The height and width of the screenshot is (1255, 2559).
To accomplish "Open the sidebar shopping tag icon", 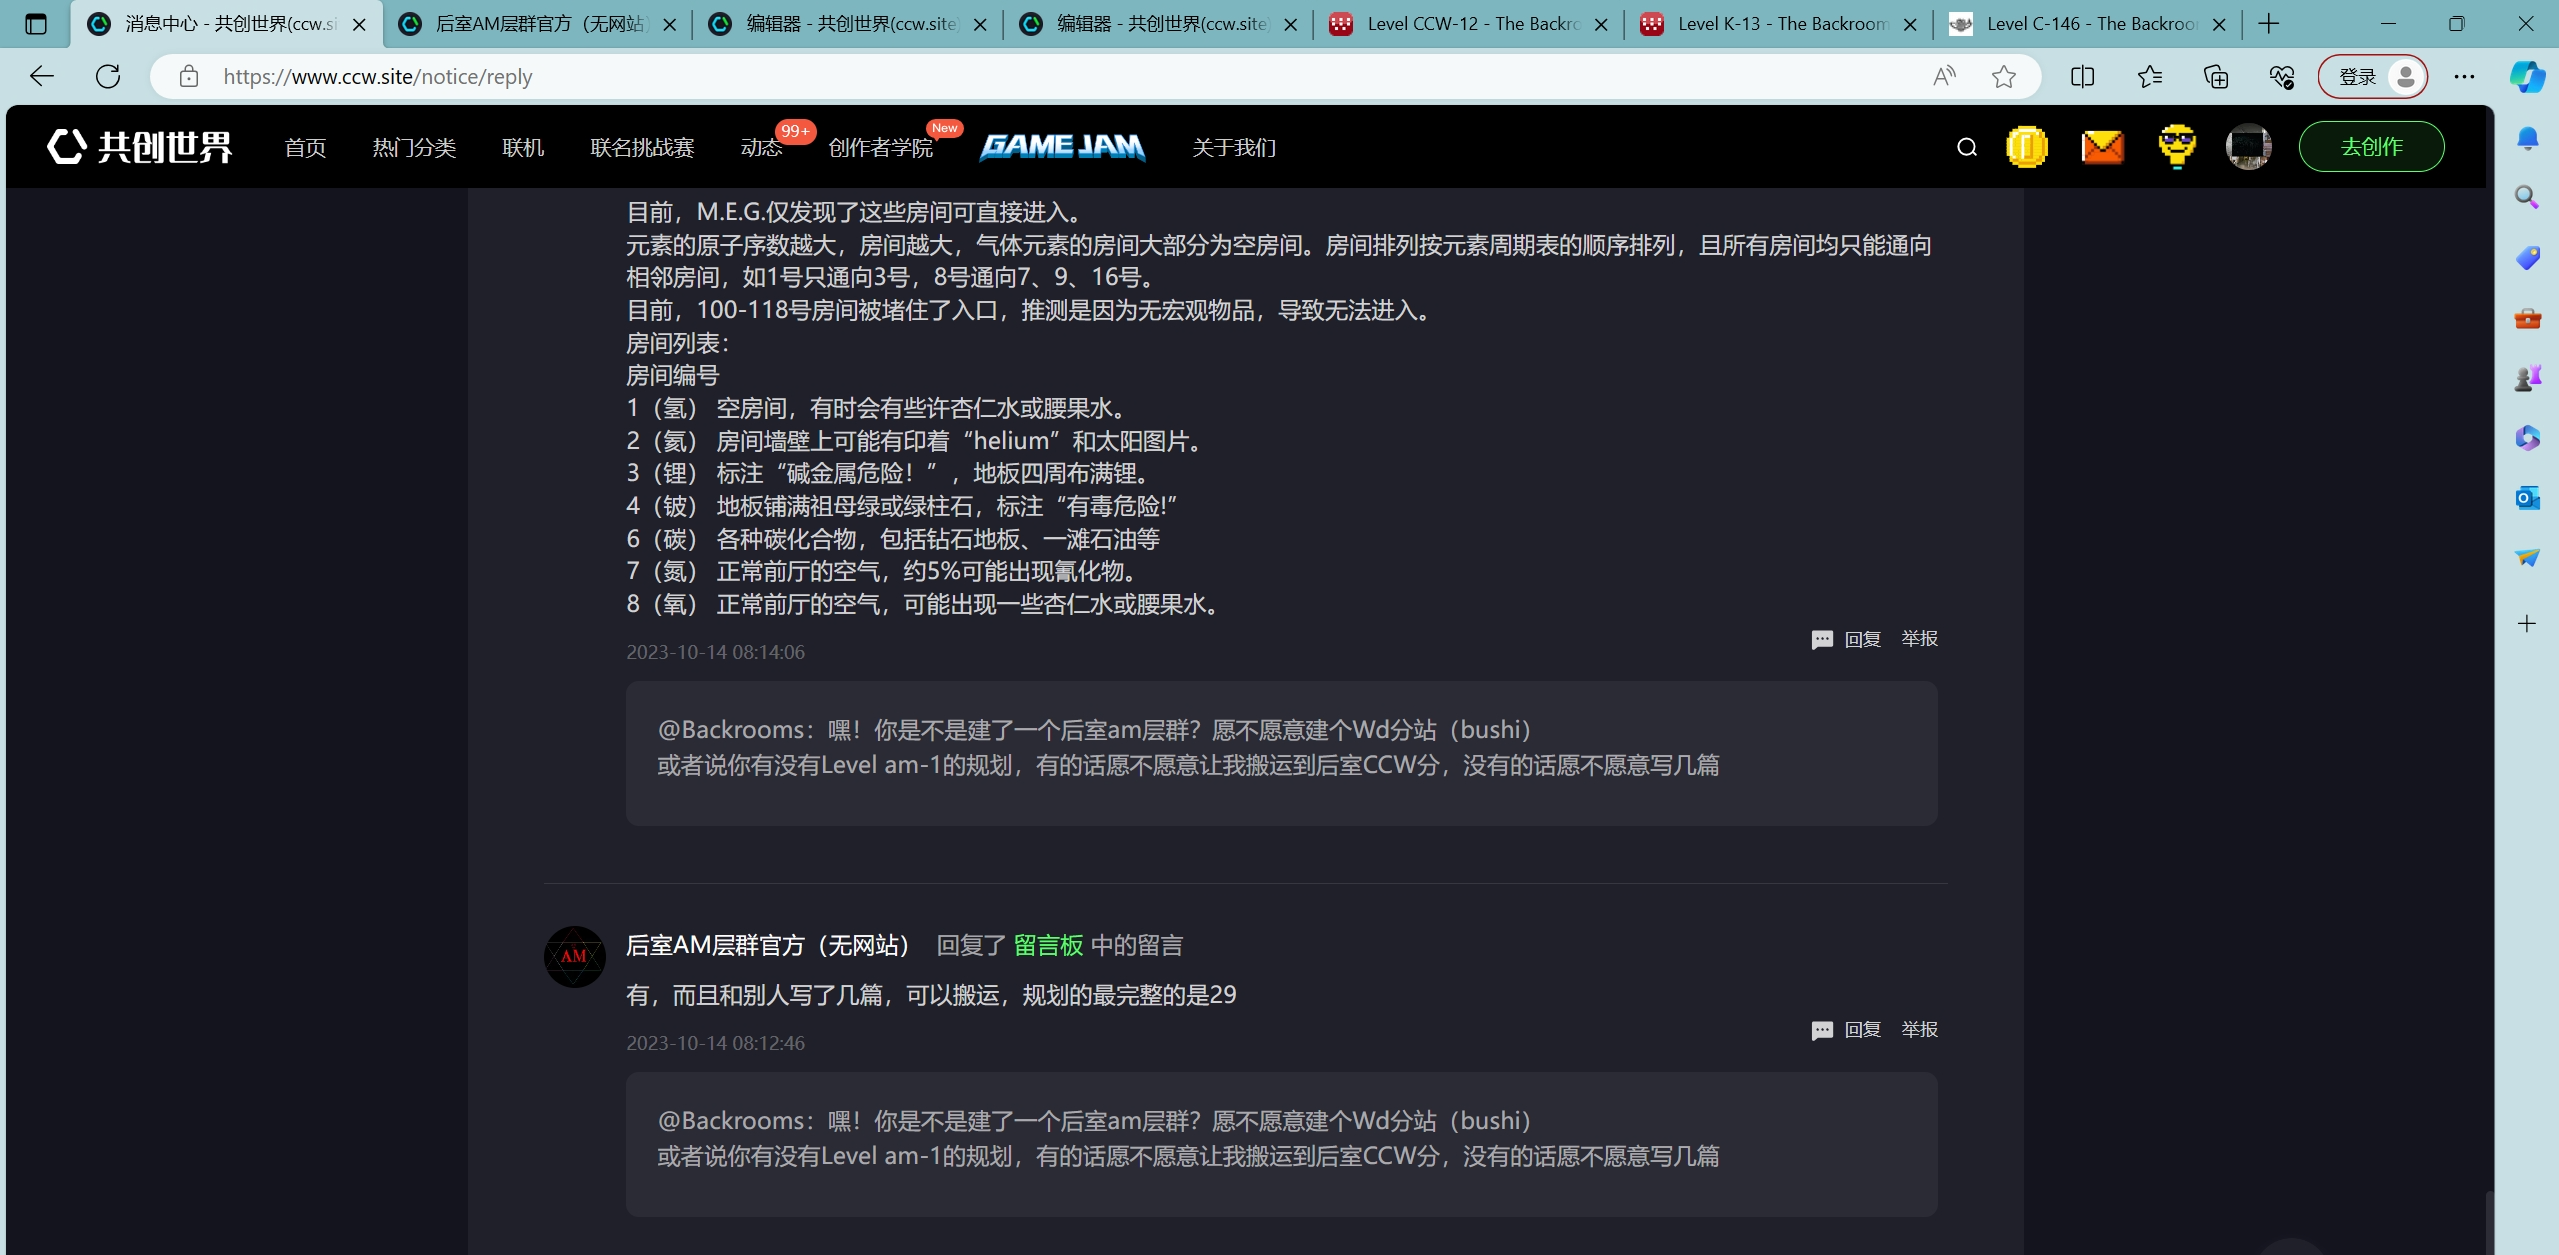I will tap(2527, 258).
